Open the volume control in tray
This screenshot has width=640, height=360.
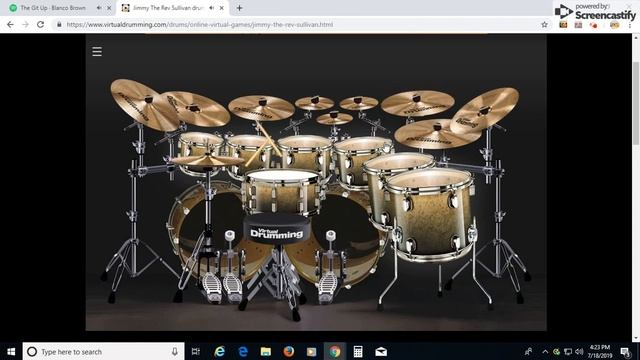pos(579,351)
